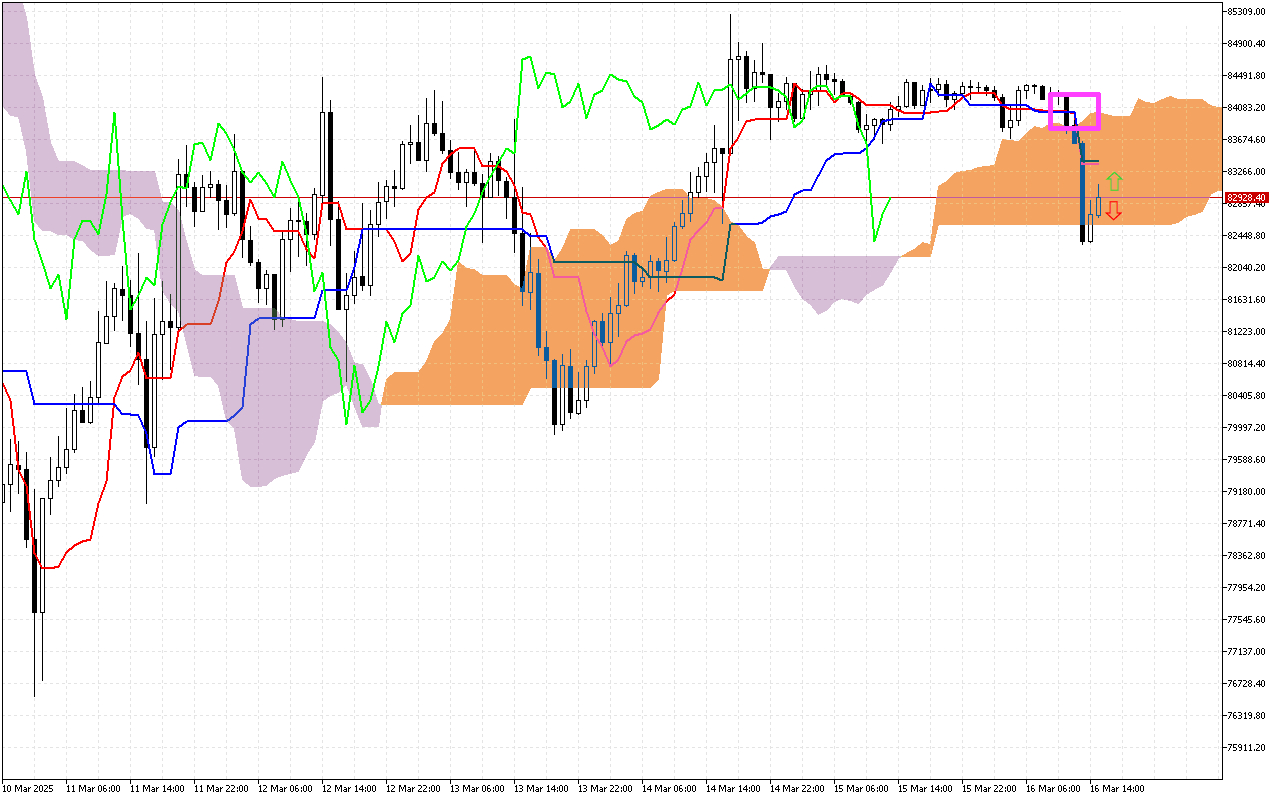Click the 15 Mar 06:00 time label
1280x800 pixels.
click(x=861, y=789)
